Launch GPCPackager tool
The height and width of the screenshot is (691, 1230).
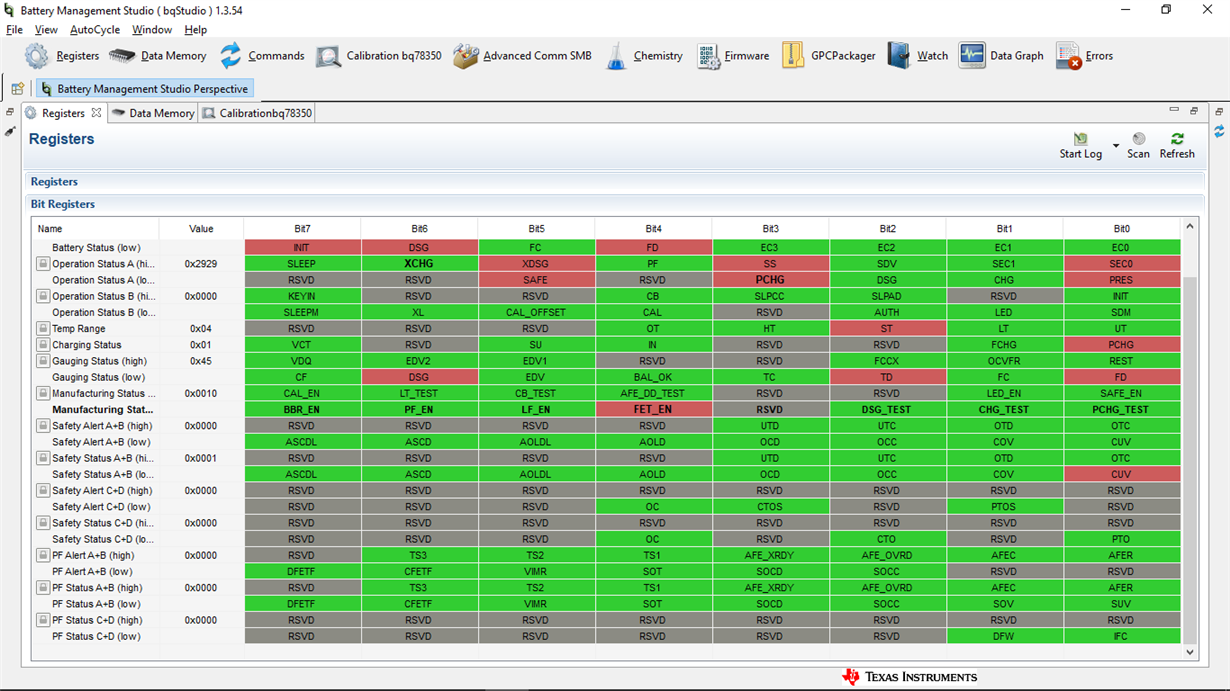pyautogui.click(x=828, y=56)
